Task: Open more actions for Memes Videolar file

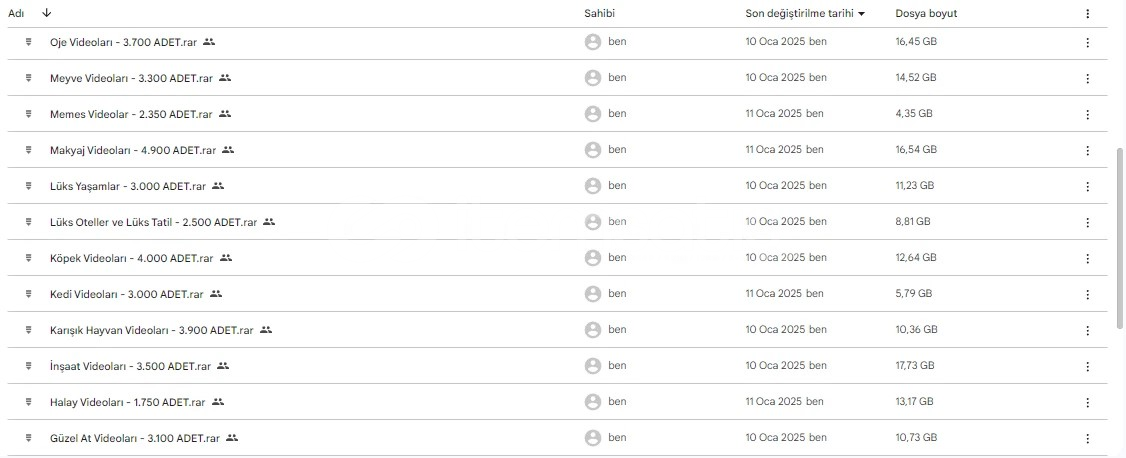Action: (x=1087, y=114)
